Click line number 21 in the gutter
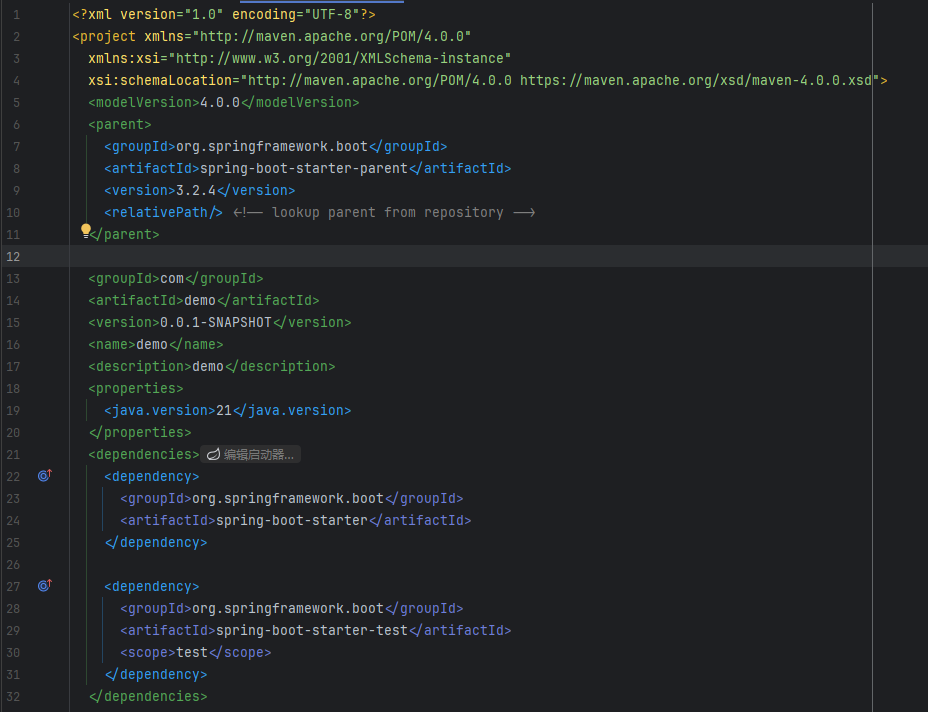This screenshot has width=928, height=712. [13, 453]
